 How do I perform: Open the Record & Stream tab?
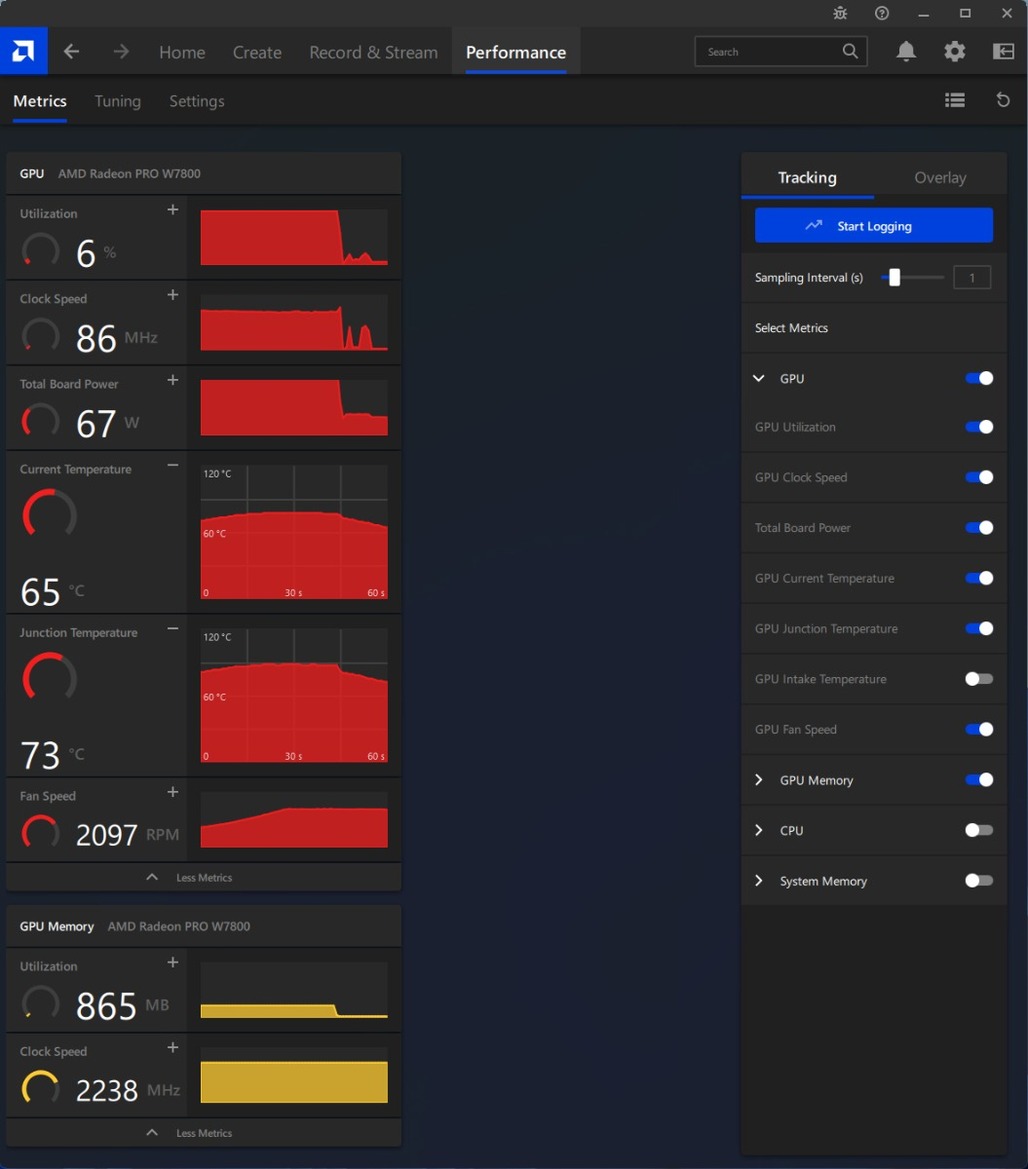tap(373, 52)
